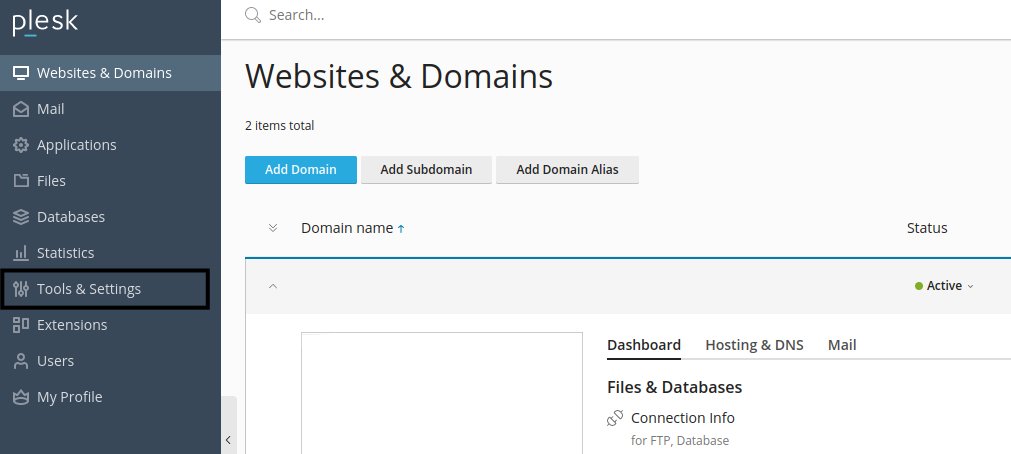
Task: Click the Tools & Settings sliders icon
Action: [21, 289]
